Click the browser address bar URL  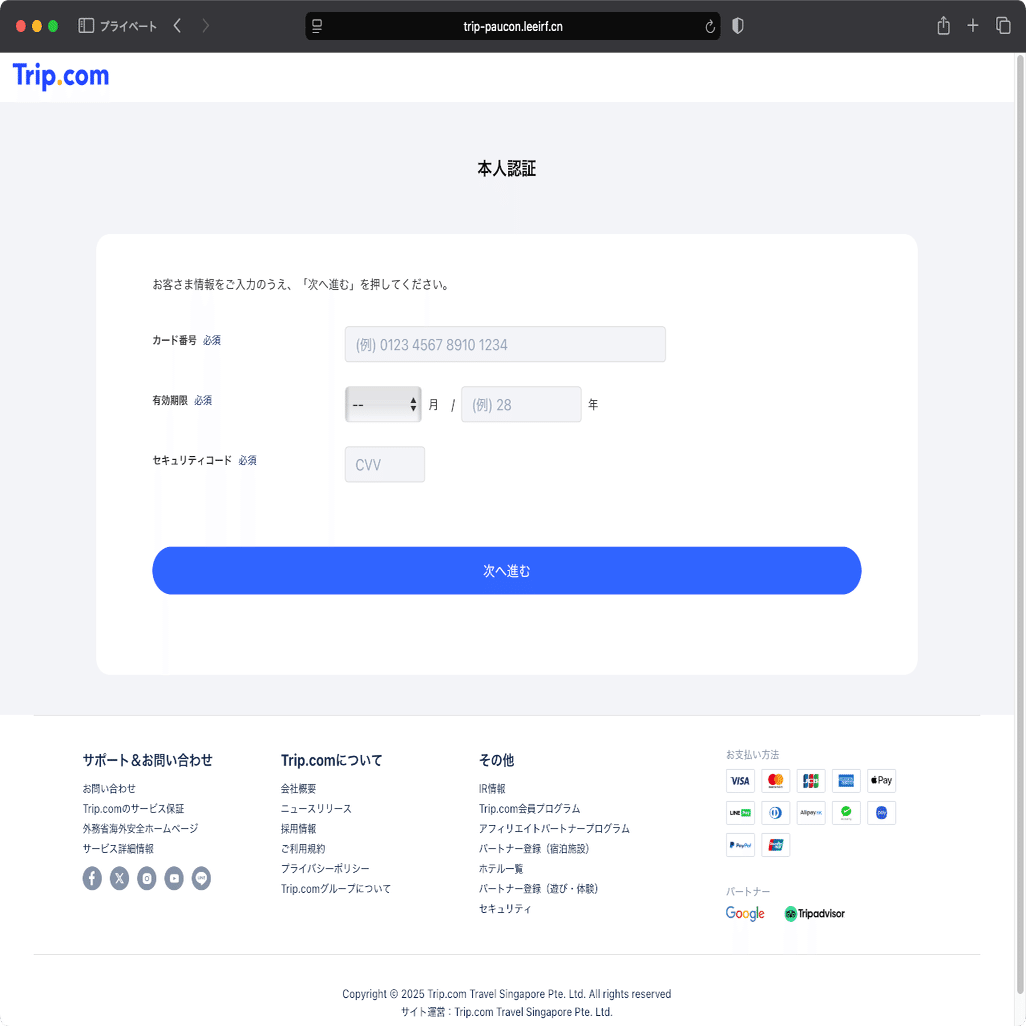point(513,26)
